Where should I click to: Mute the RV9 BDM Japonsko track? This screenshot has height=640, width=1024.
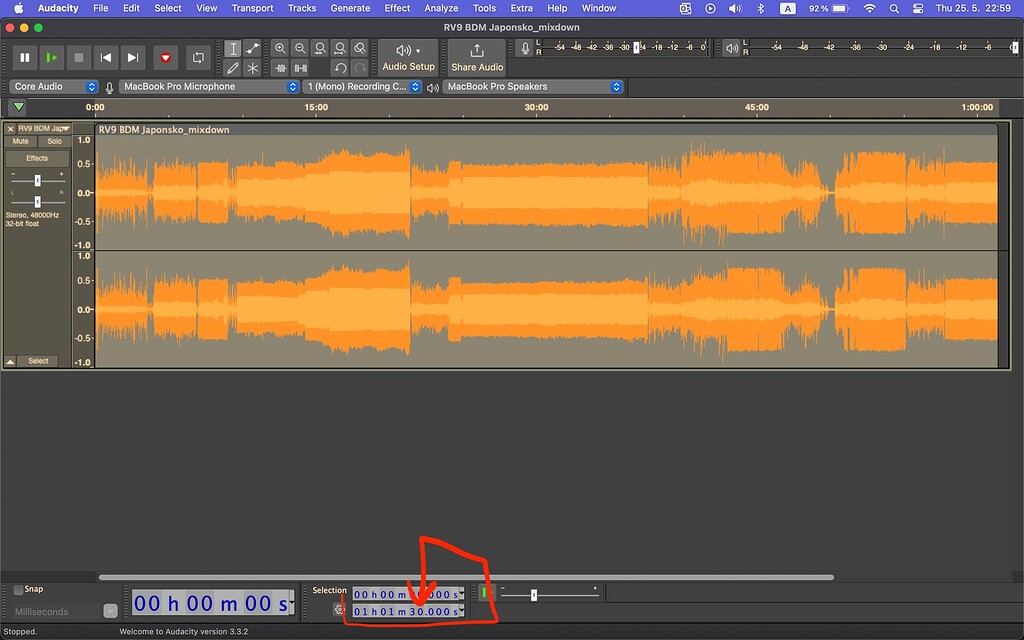point(20,140)
